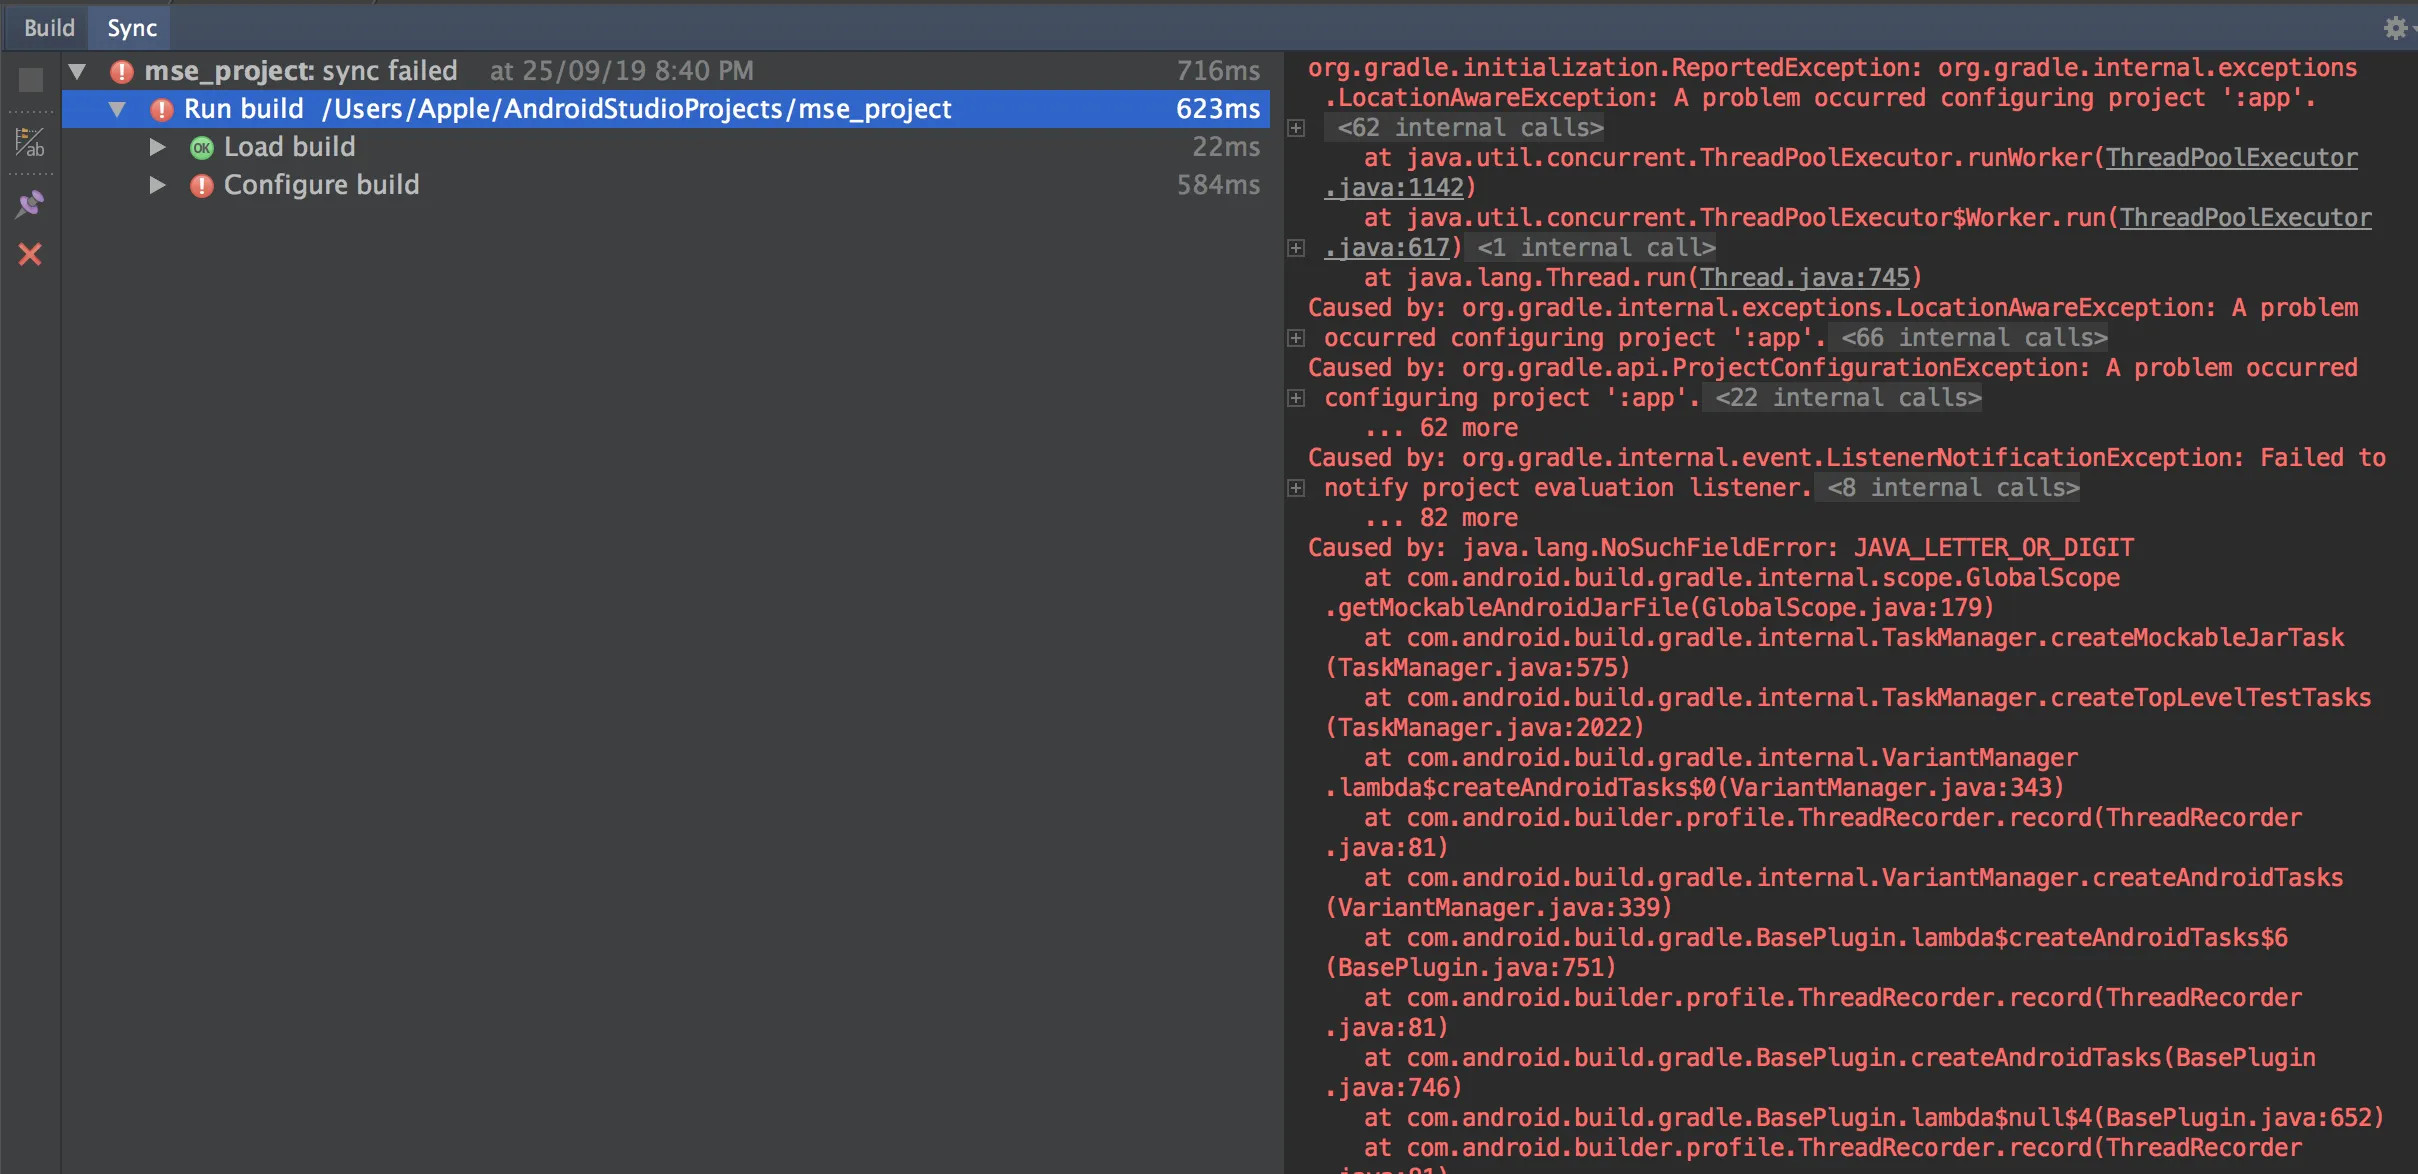Click green OK icon on Load build
The width and height of the screenshot is (2418, 1174).
tap(202, 148)
